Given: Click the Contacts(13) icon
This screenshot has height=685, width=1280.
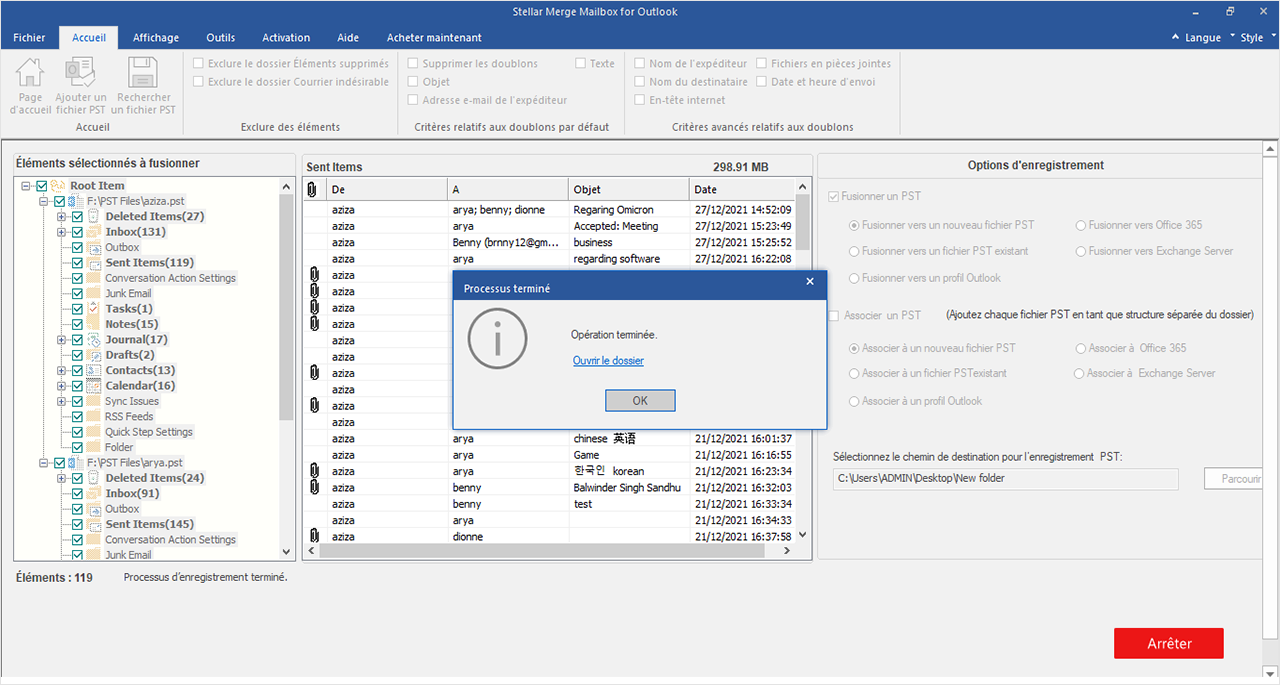Looking at the screenshot, I should point(94,370).
